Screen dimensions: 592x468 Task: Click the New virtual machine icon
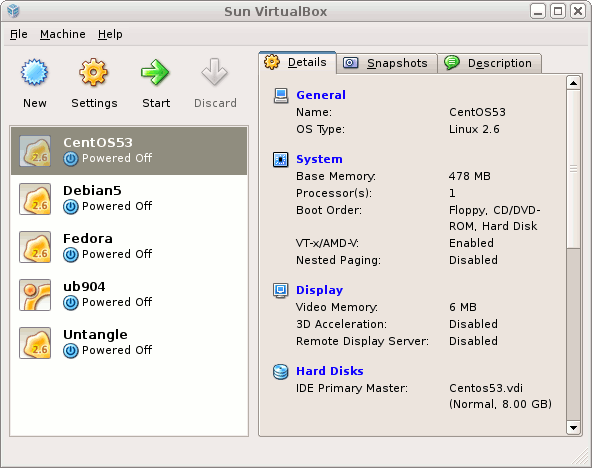pyautogui.click(x=34, y=72)
